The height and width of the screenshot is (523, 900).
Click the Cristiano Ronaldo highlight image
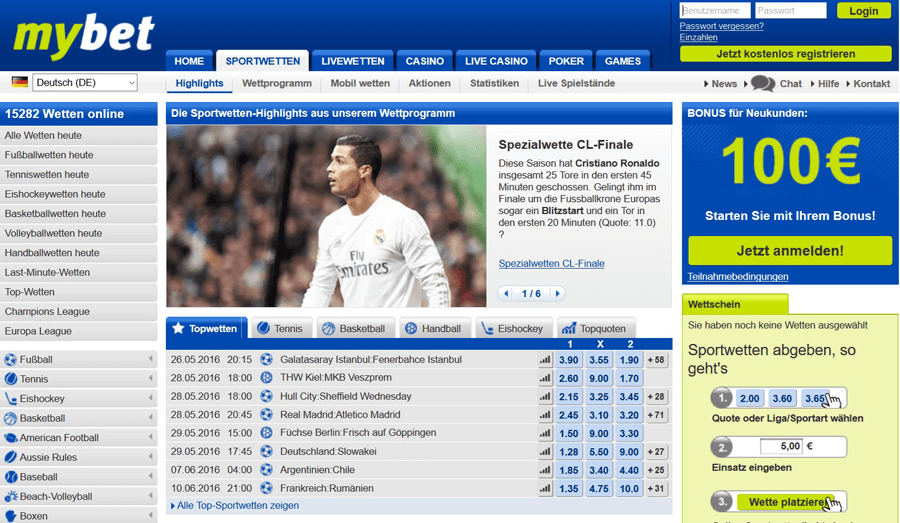point(326,216)
